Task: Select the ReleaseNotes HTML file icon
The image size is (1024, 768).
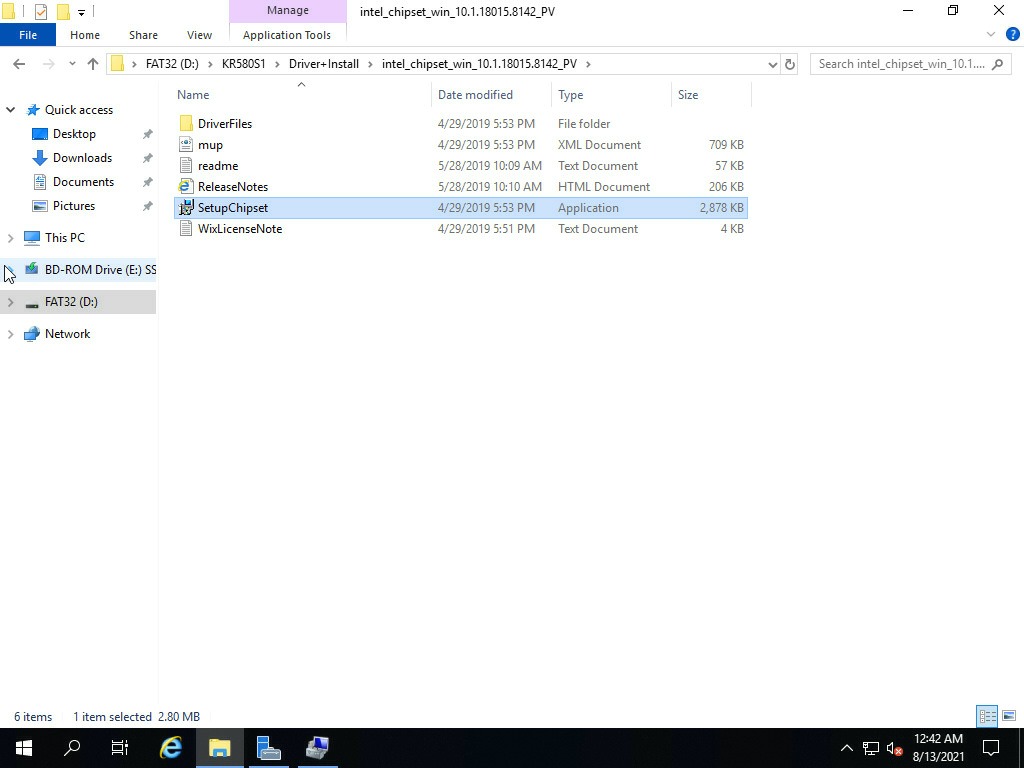Action: coord(186,186)
